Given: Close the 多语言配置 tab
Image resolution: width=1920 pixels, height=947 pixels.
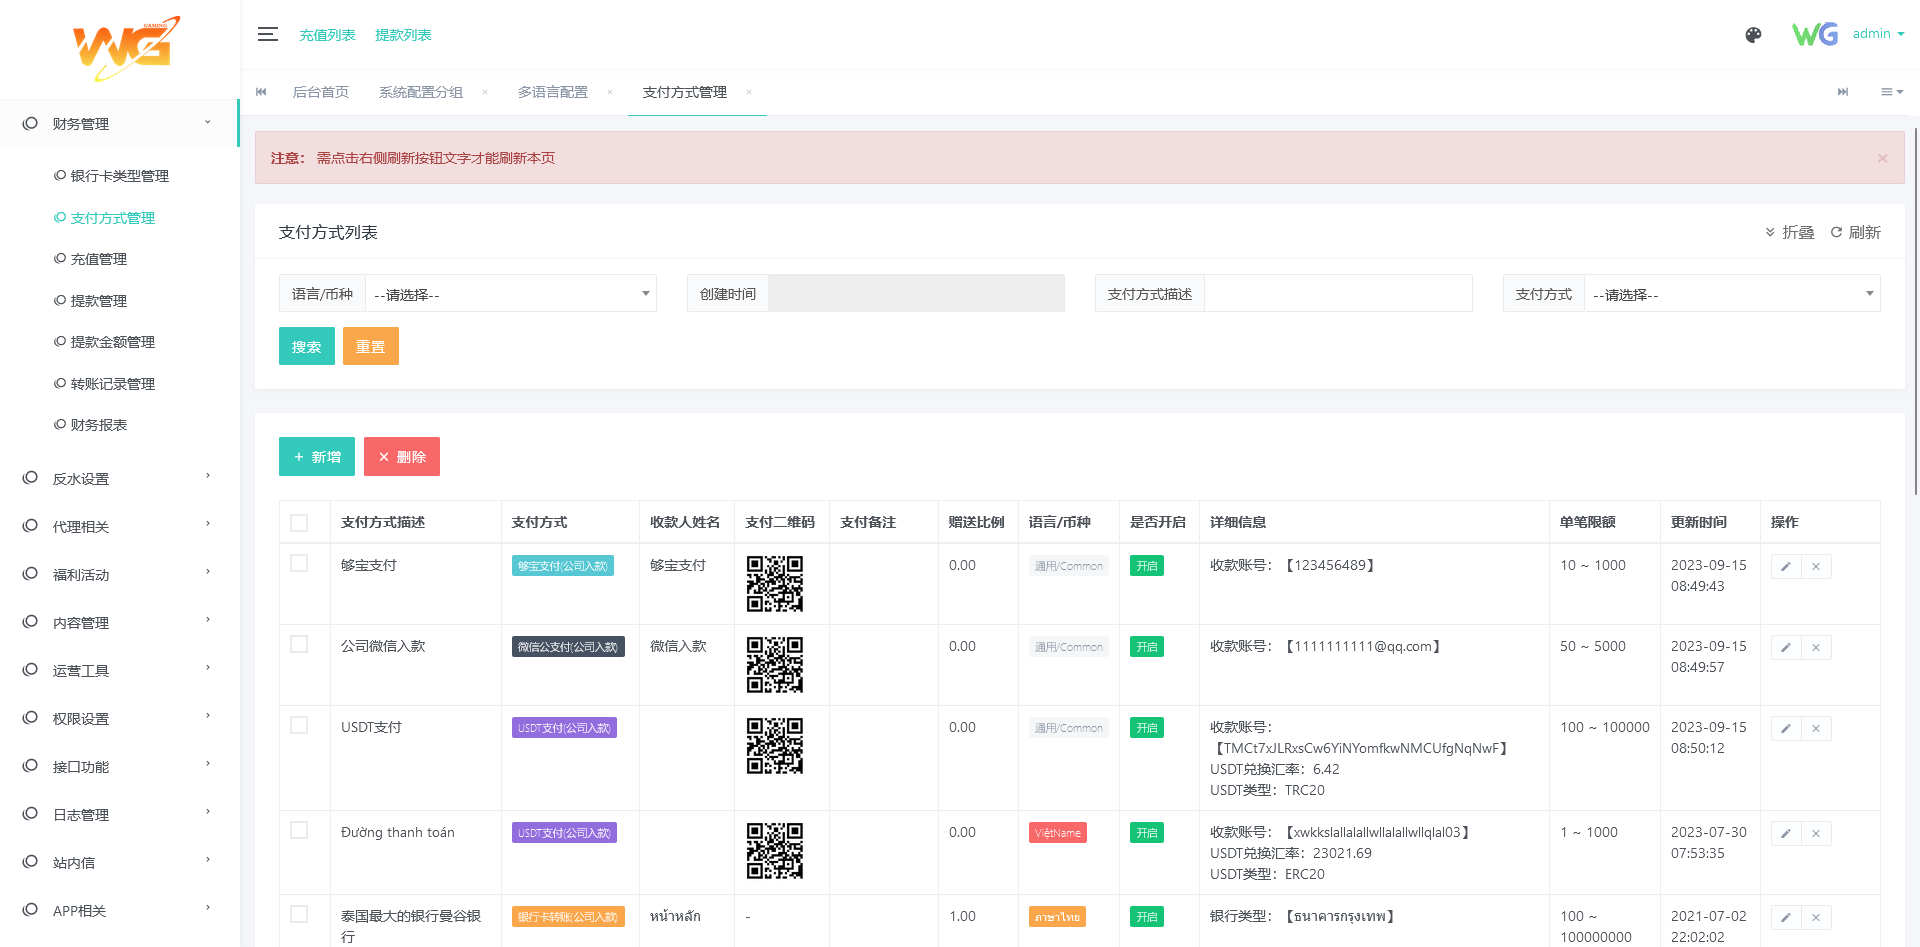Looking at the screenshot, I should pos(610,93).
